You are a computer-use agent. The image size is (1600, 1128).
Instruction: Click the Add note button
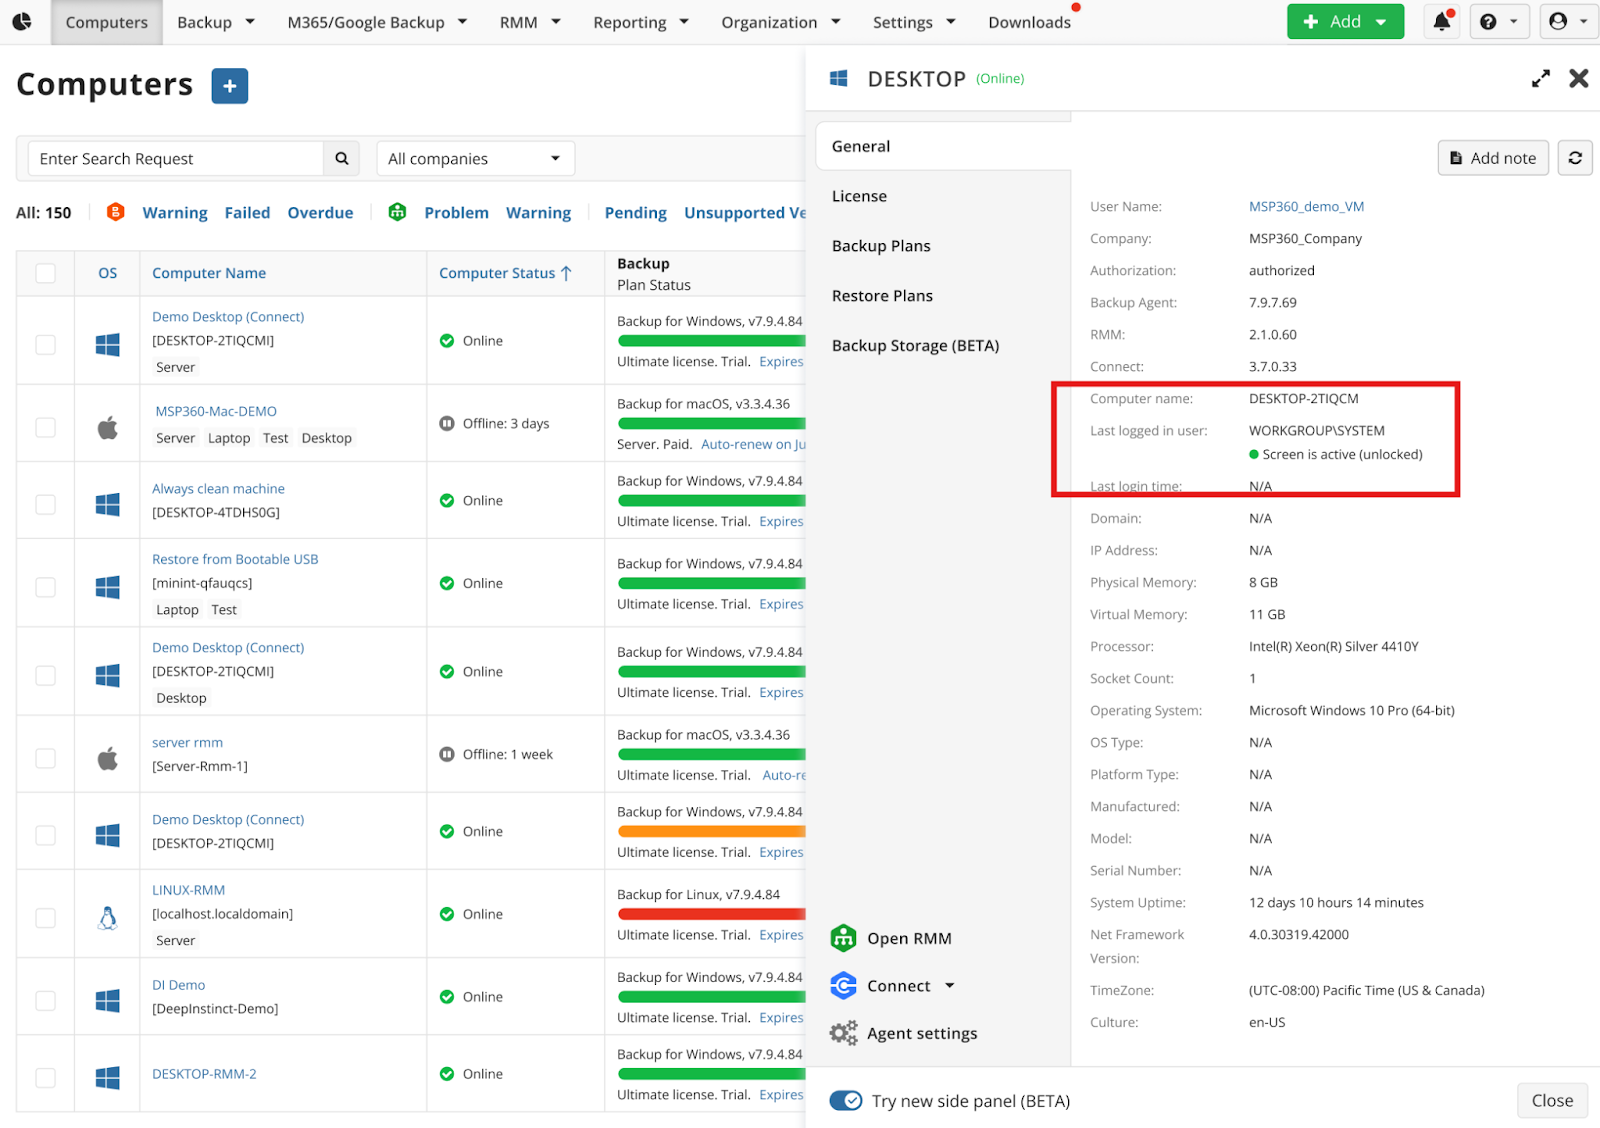[1493, 157]
